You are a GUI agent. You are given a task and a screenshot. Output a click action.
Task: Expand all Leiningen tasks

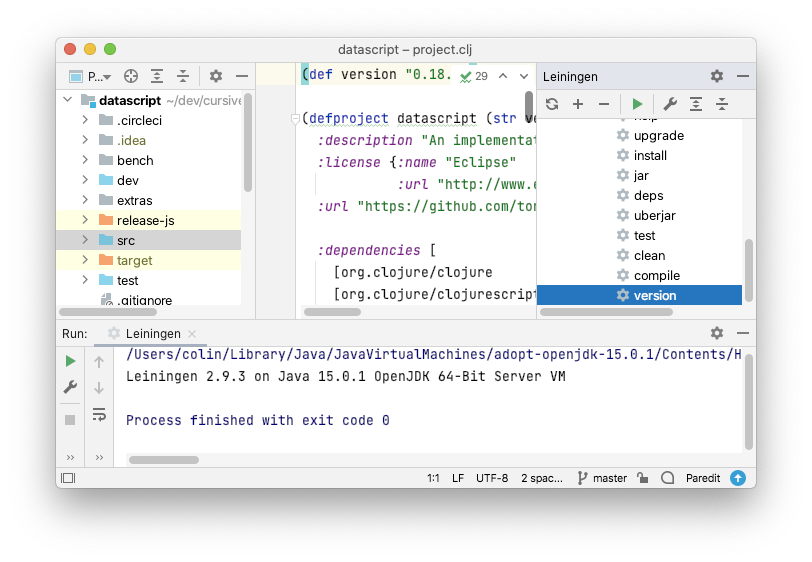[696, 104]
